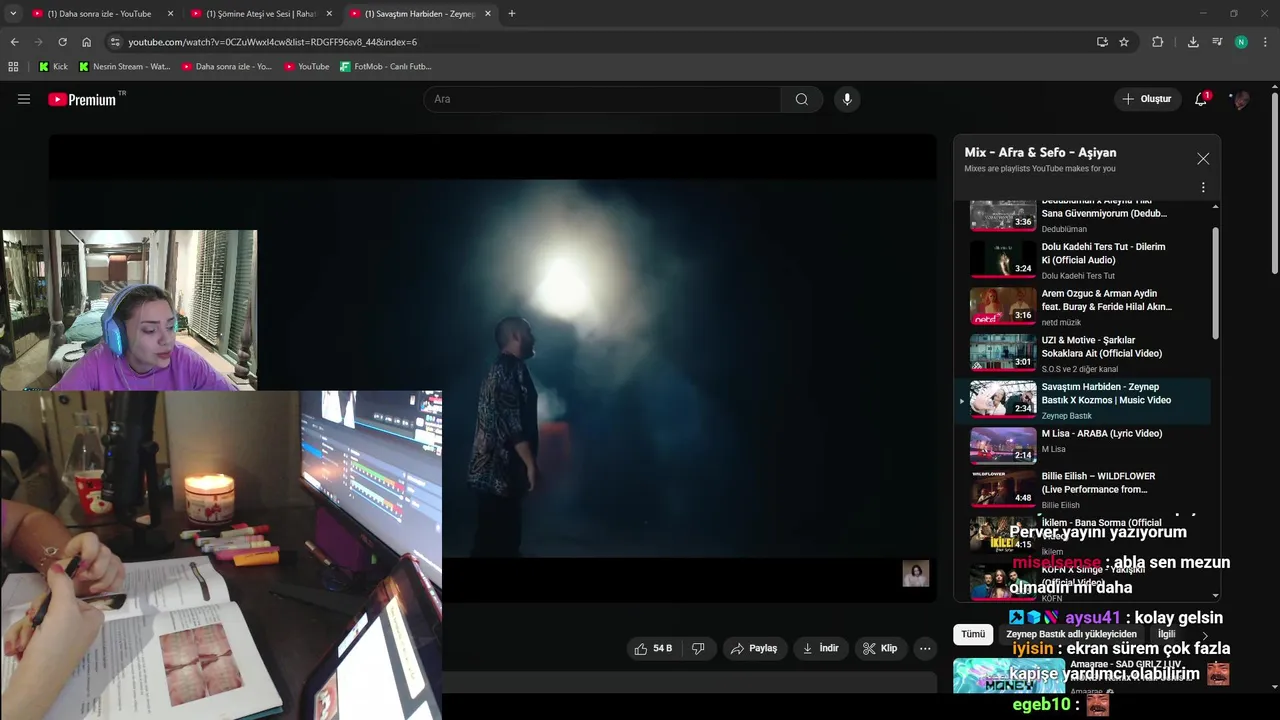Image resolution: width=1280 pixels, height=720 pixels.
Task: Like the video showing 54 B
Action: tap(654, 648)
